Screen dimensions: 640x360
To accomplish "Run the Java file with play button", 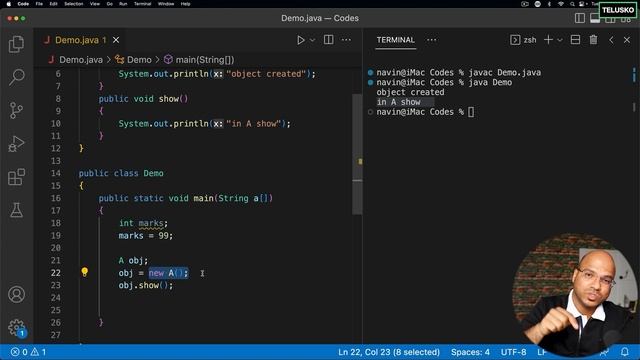I will coord(301,40).
